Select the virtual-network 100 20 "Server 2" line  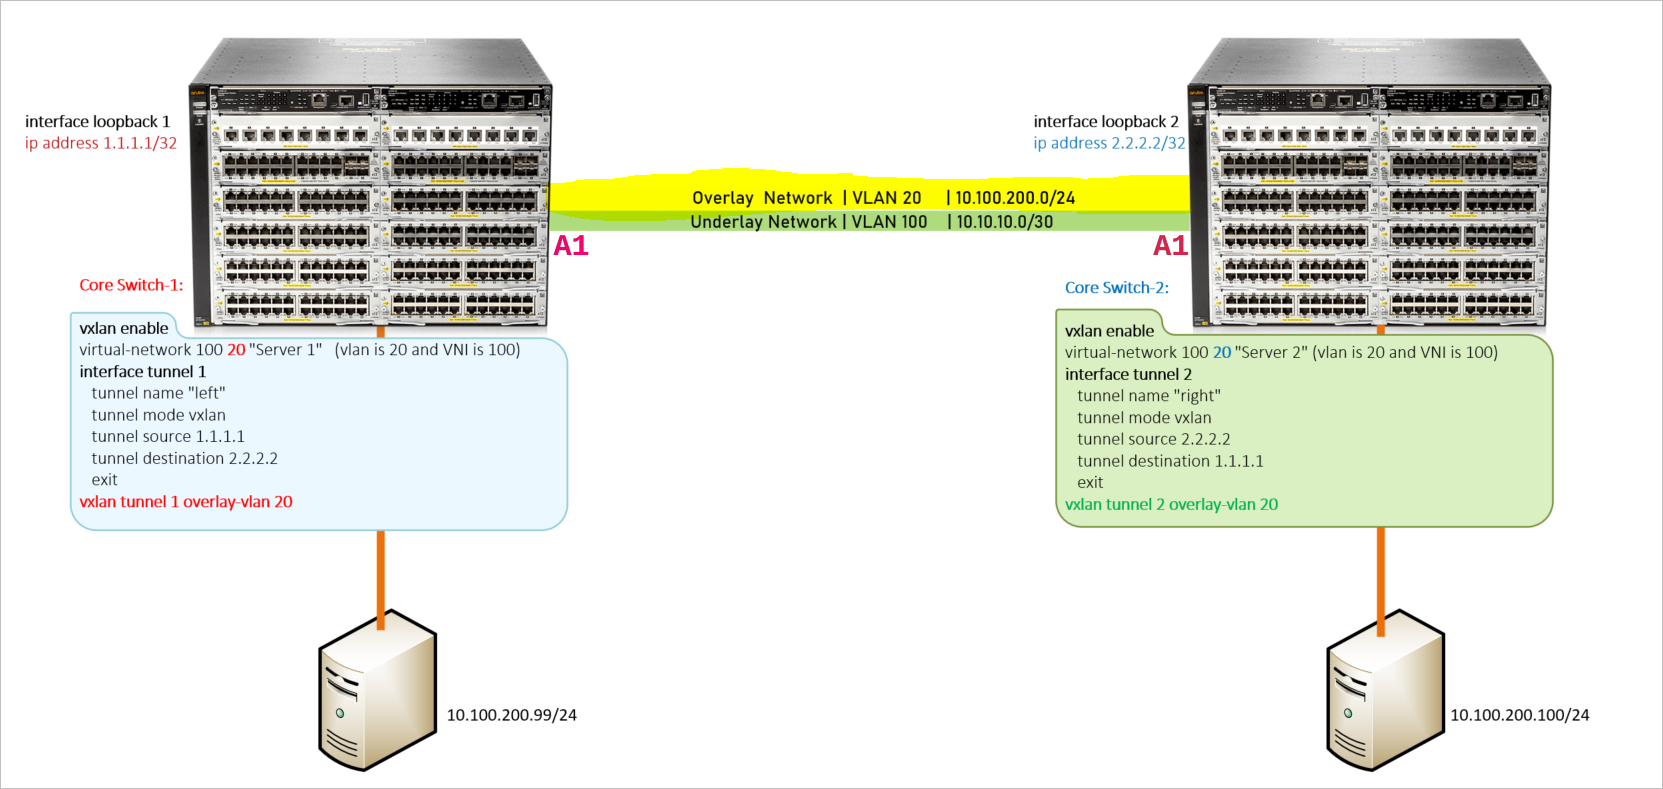coord(1281,353)
